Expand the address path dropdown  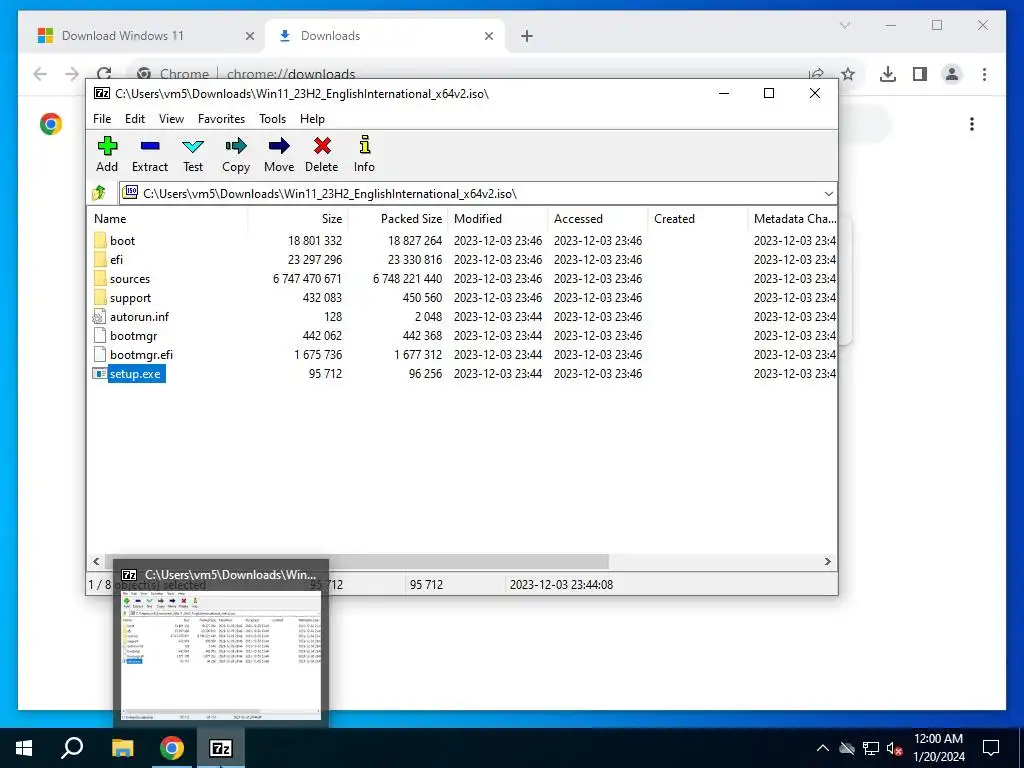click(828, 194)
